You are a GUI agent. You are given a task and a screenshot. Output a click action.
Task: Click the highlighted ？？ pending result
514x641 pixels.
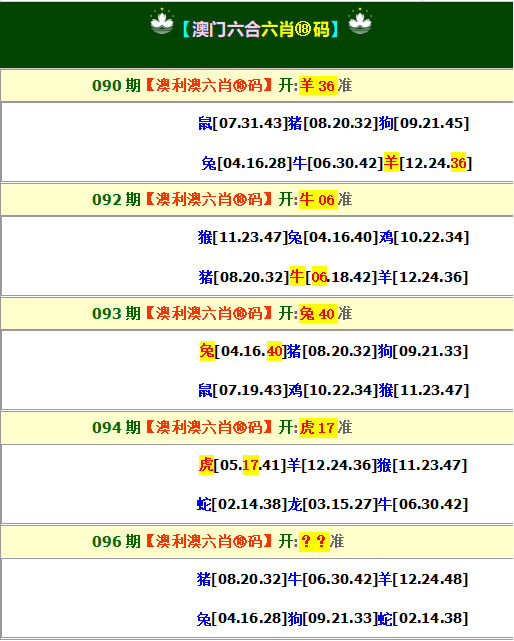[314, 542]
